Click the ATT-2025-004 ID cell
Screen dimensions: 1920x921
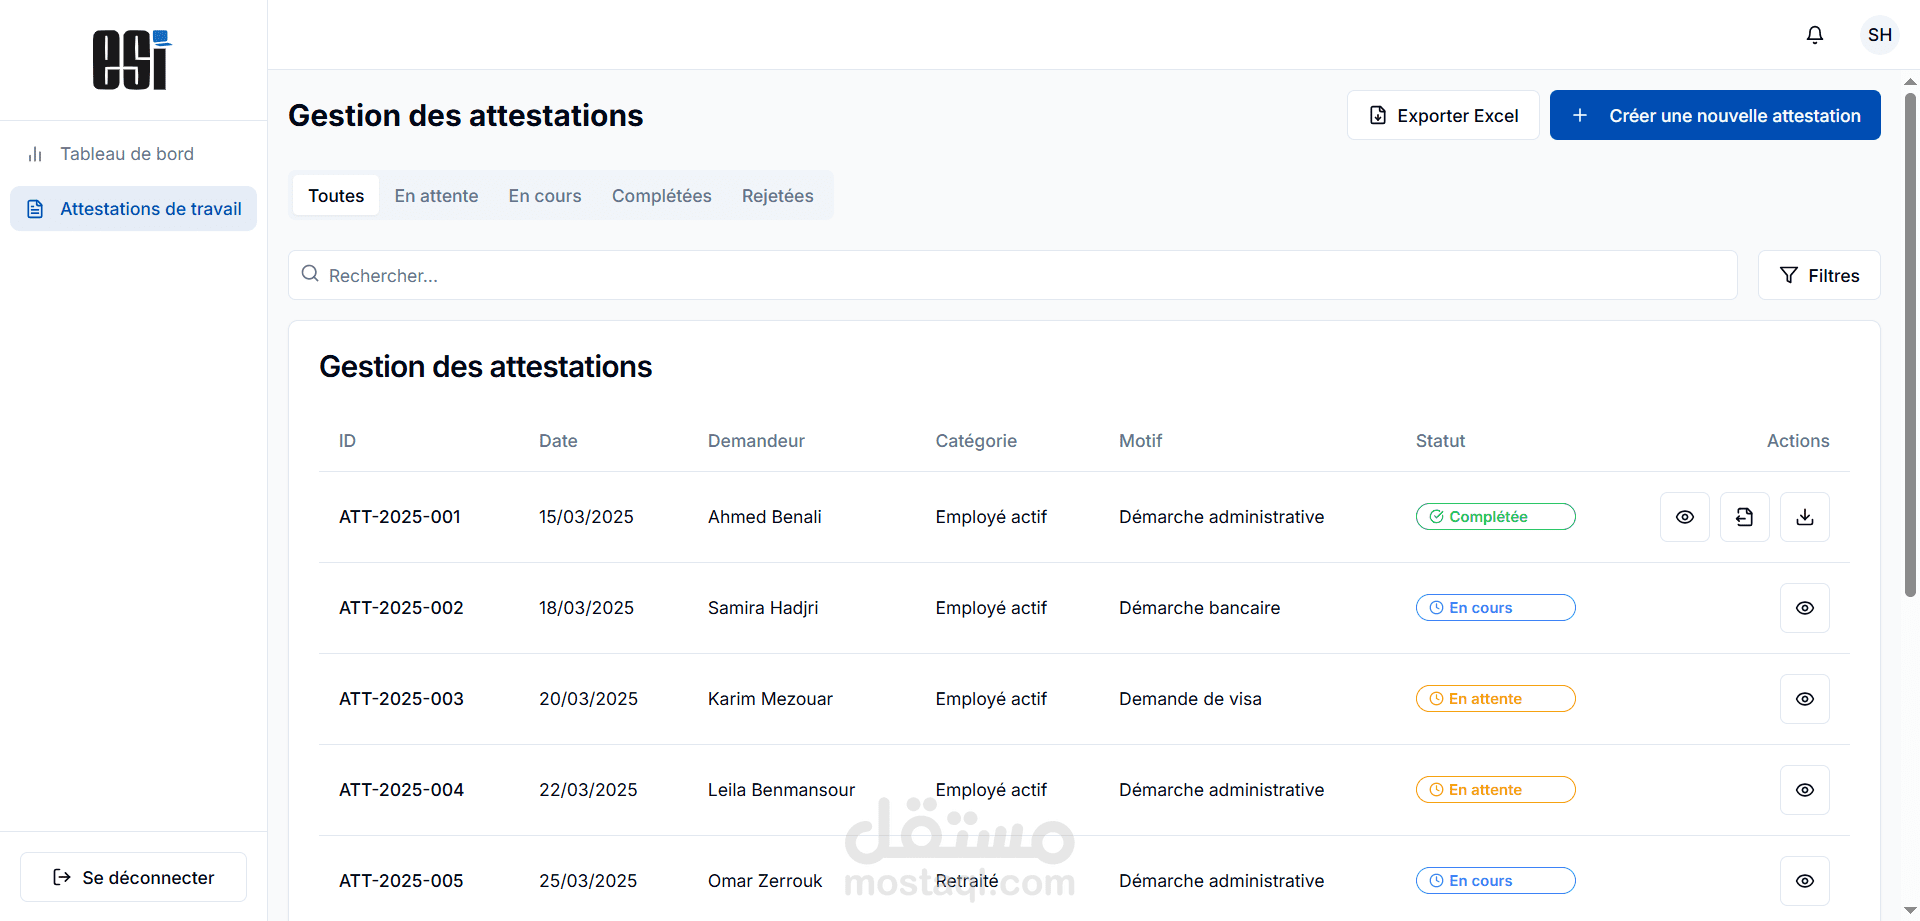(401, 790)
